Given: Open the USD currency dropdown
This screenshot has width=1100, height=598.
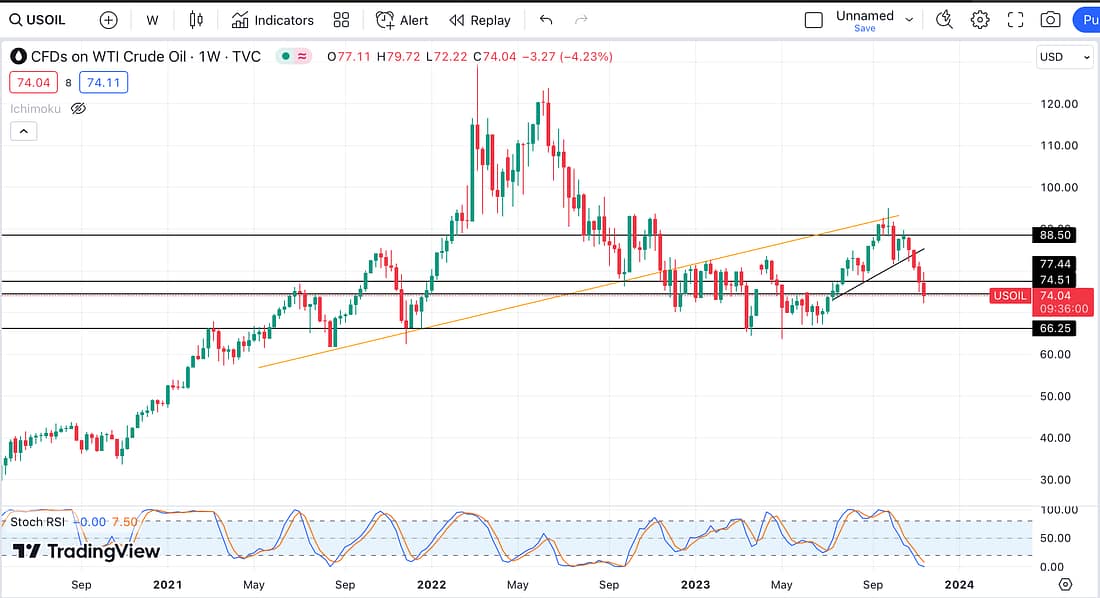Looking at the screenshot, I should pos(1066,57).
